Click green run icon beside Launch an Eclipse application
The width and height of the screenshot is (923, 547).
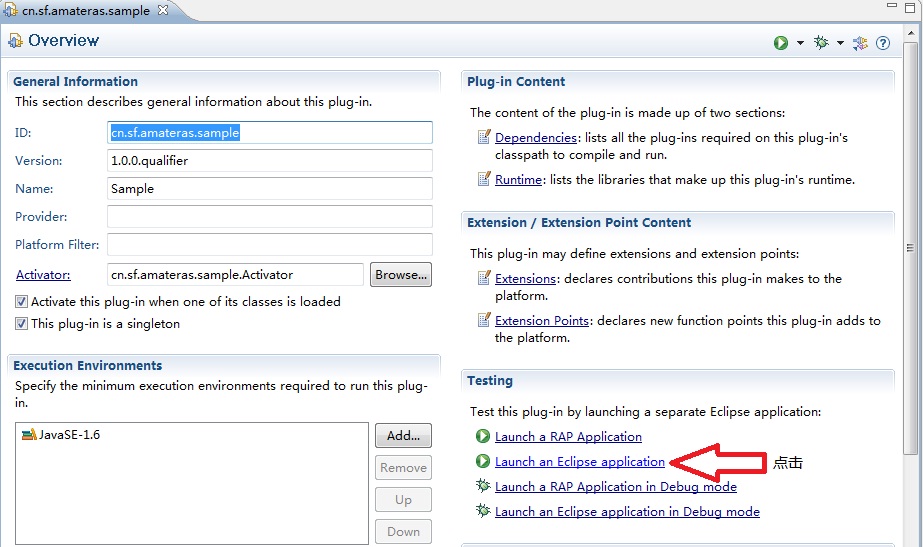(483, 461)
